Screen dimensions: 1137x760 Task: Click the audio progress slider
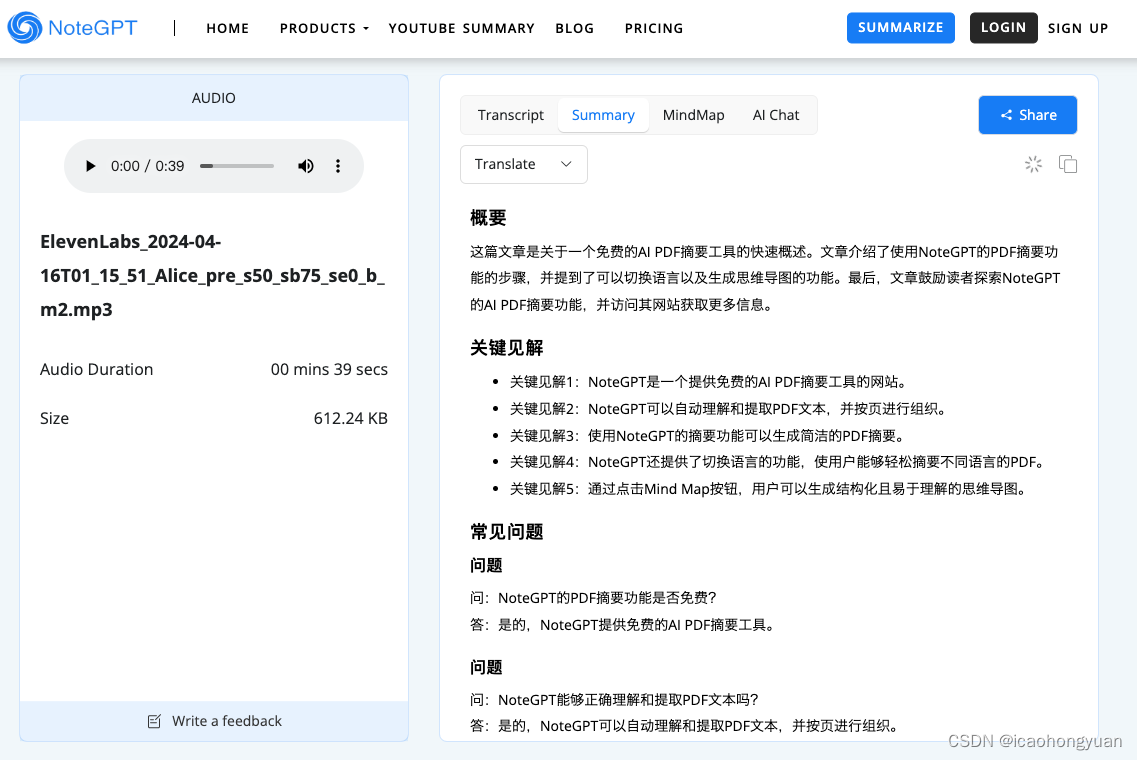pyautogui.click(x=237, y=166)
